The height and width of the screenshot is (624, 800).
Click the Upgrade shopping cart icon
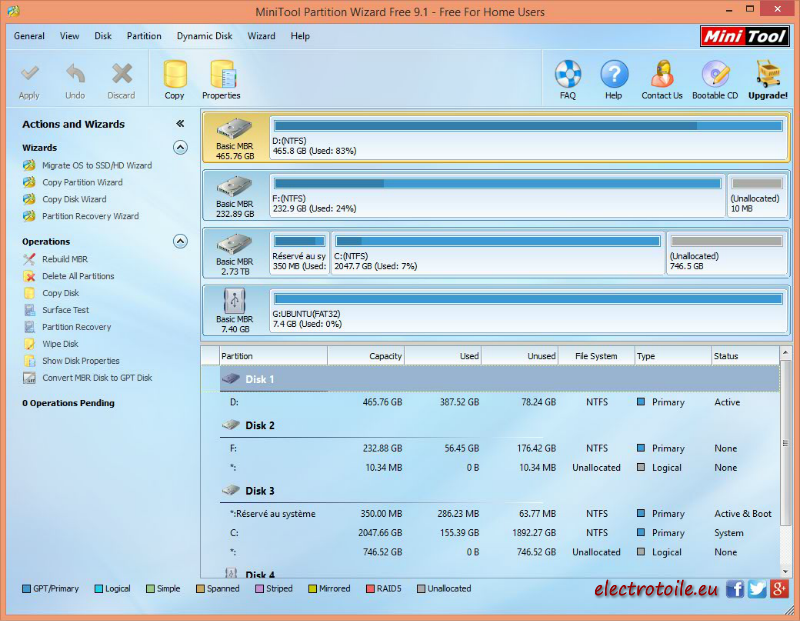click(768, 74)
